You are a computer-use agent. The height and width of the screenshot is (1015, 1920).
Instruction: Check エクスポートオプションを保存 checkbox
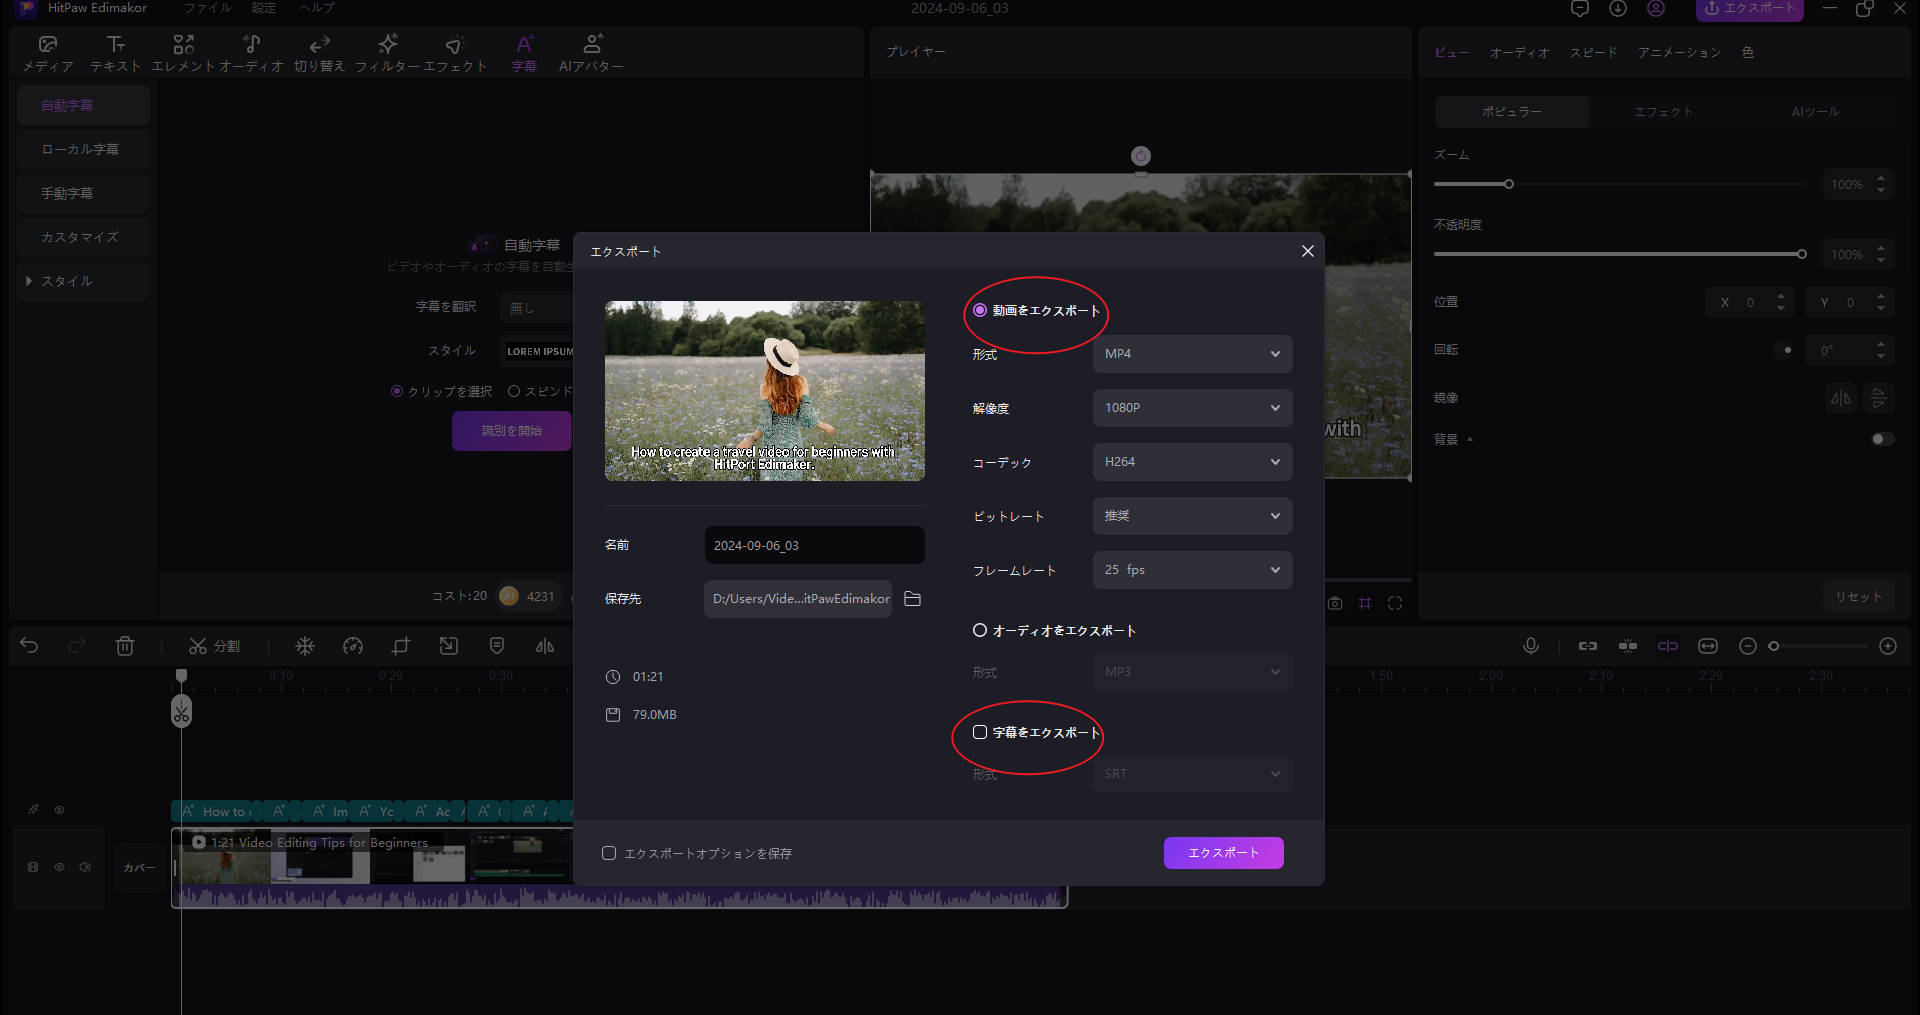[x=609, y=853]
